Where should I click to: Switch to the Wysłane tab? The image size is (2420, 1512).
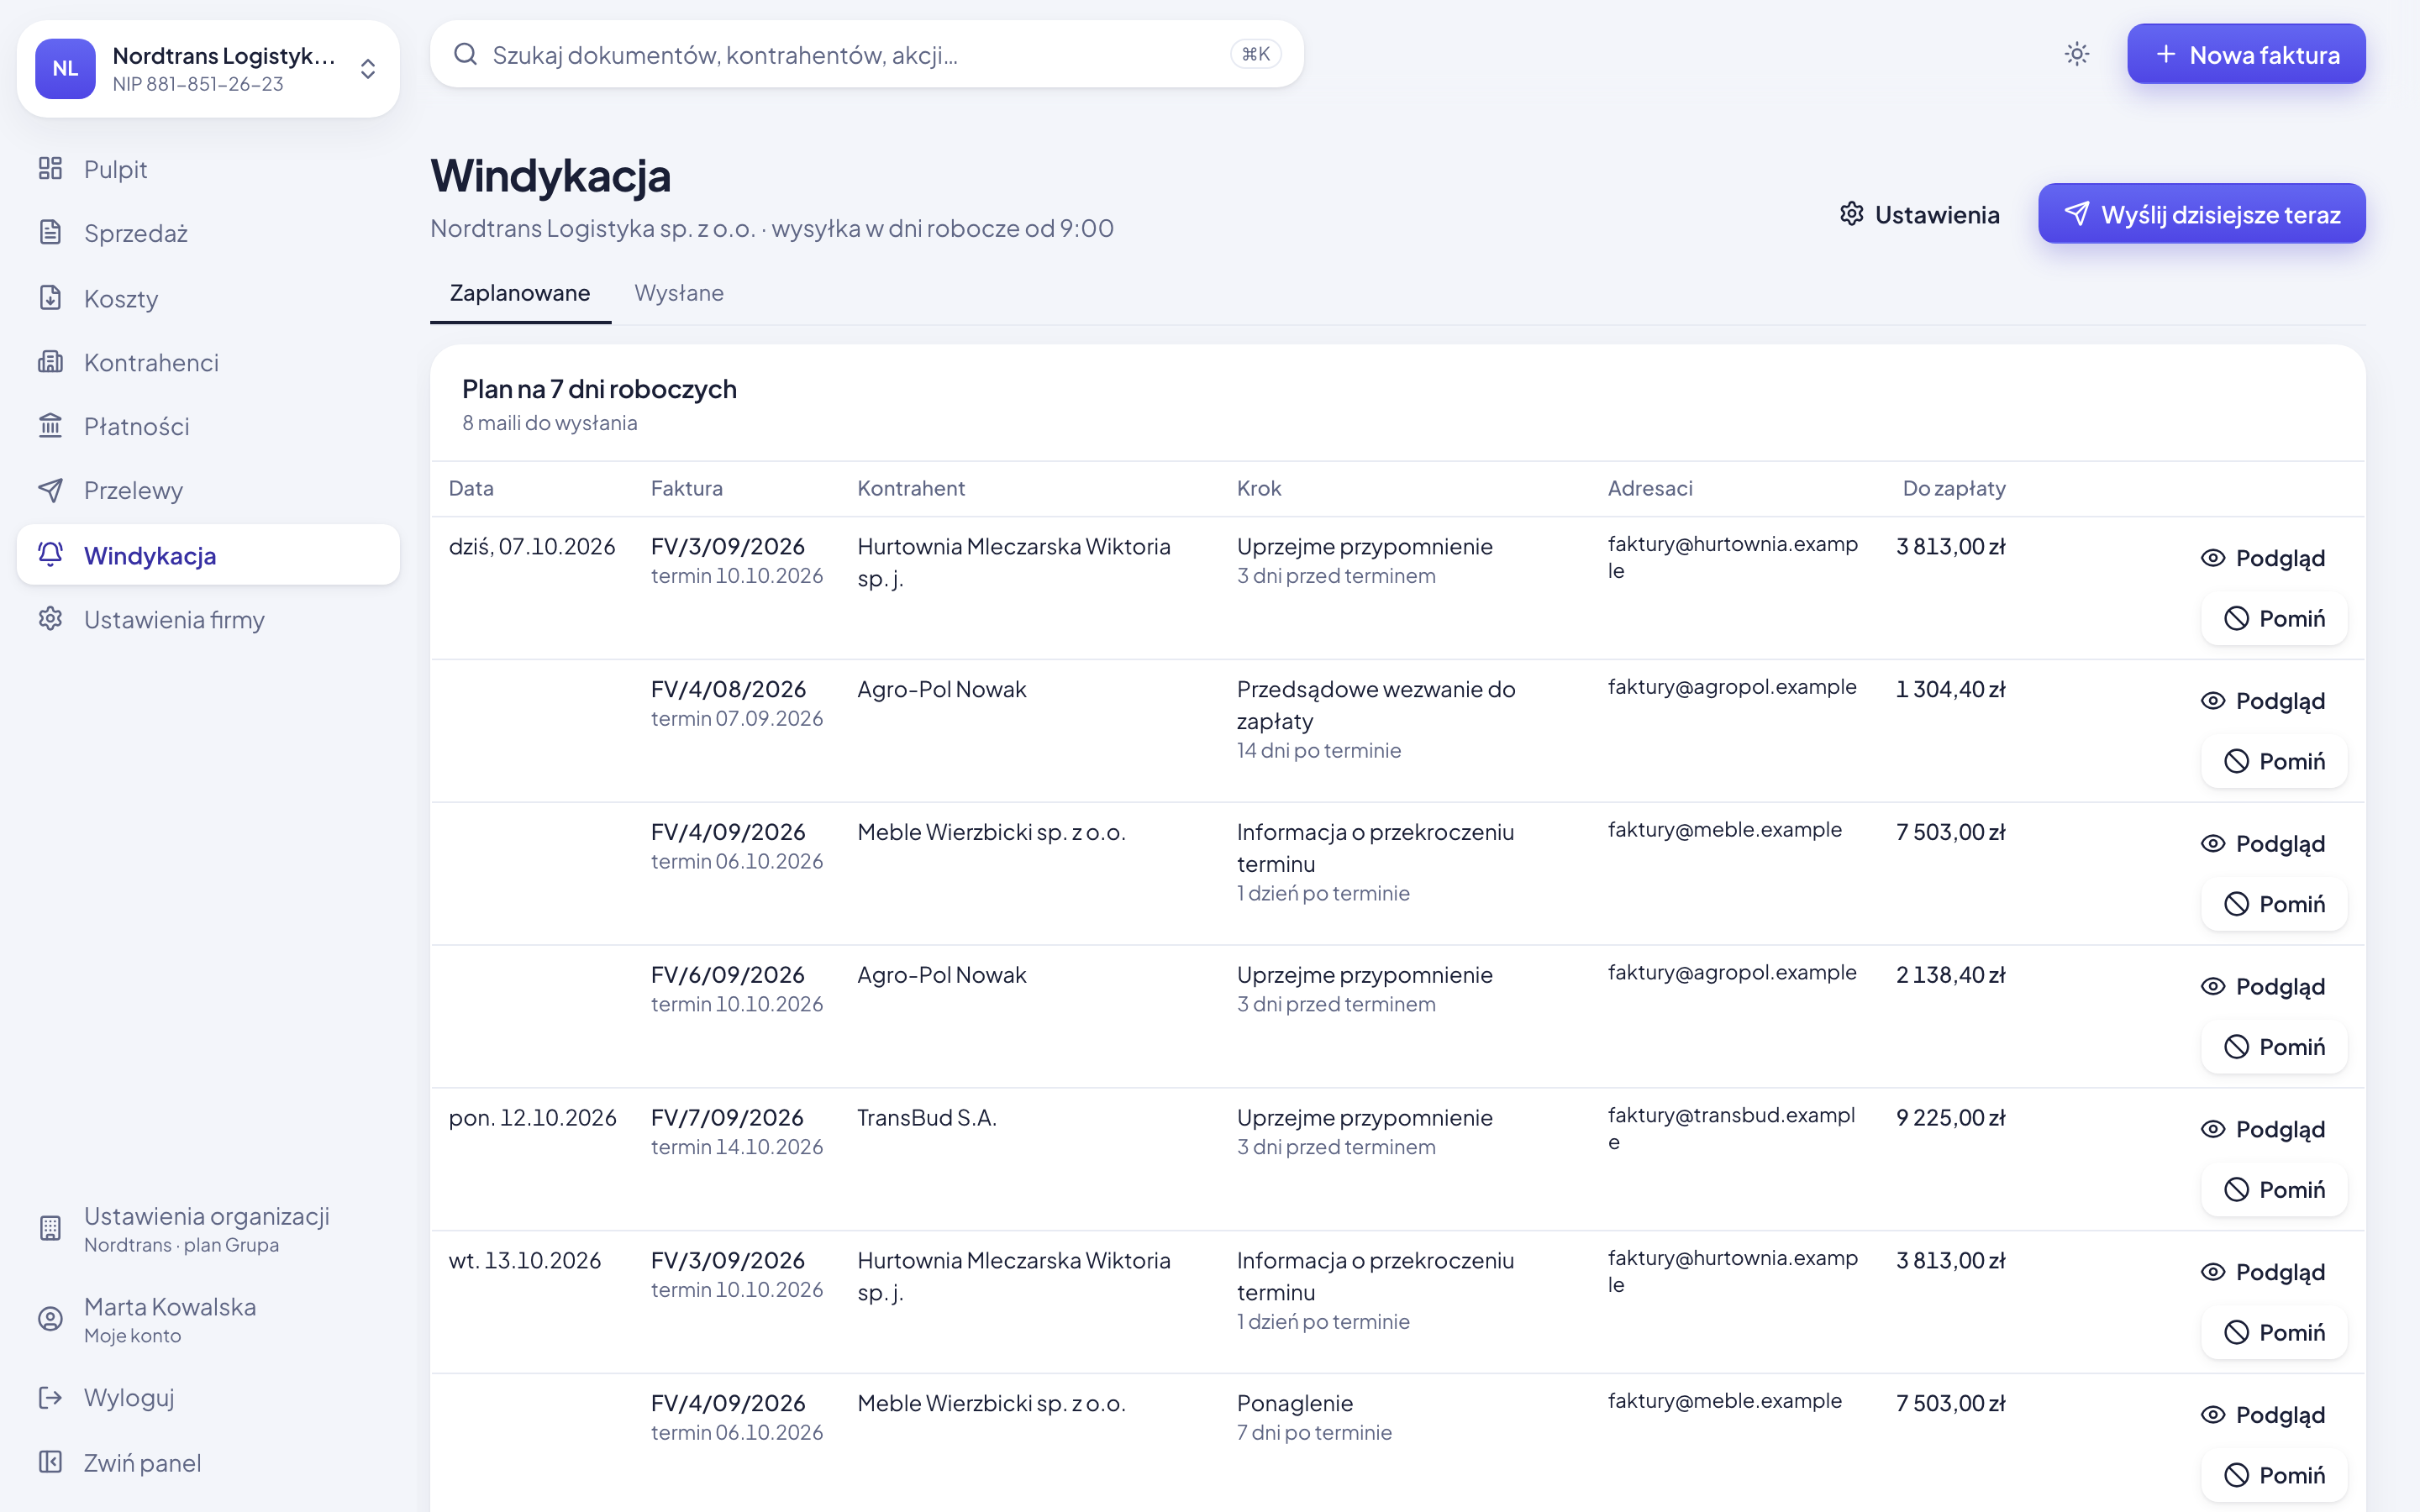pyautogui.click(x=679, y=293)
